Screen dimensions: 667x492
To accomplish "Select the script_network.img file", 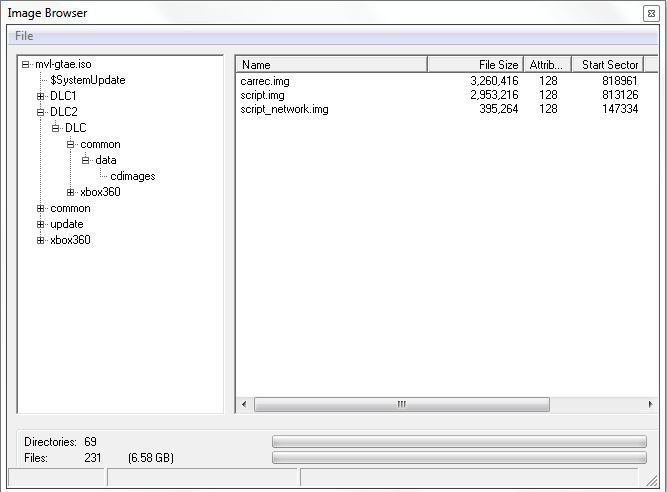I will (x=284, y=109).
